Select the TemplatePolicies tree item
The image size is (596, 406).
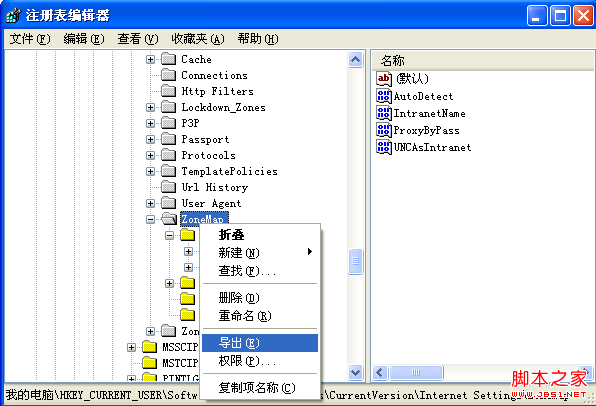(229, 171)
